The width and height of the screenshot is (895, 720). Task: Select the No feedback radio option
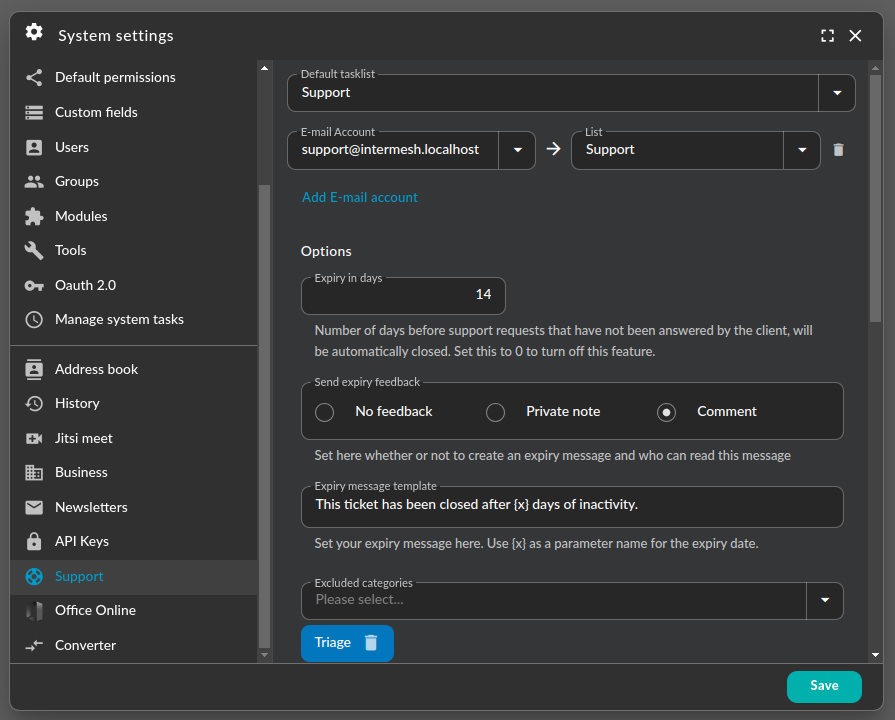click(324, 412)
